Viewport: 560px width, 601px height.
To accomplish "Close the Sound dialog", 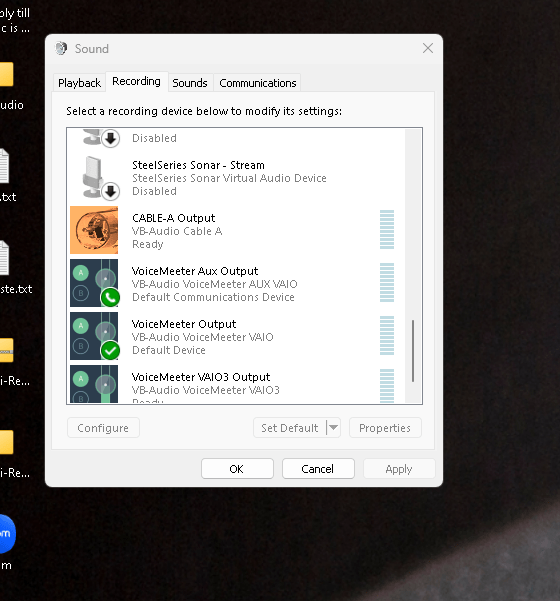I will point(428,48).
